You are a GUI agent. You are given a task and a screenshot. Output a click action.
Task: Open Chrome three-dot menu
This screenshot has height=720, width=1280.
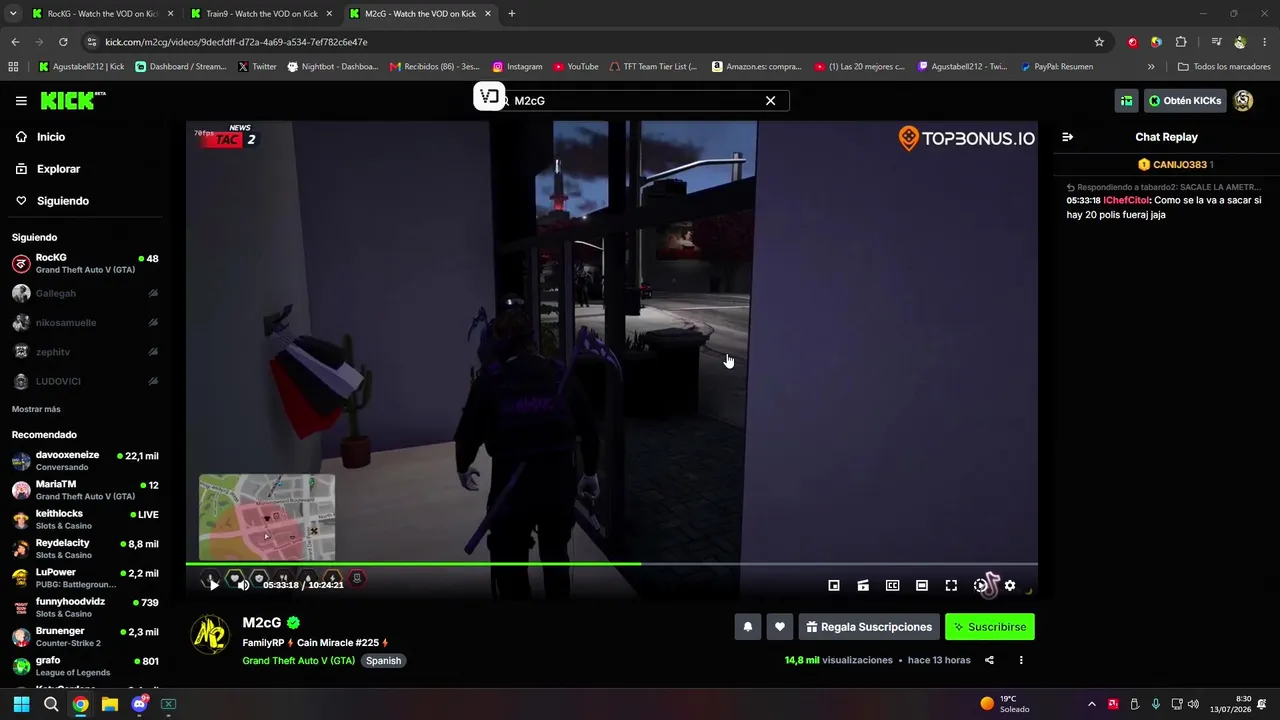click(x=1265, y=42)
